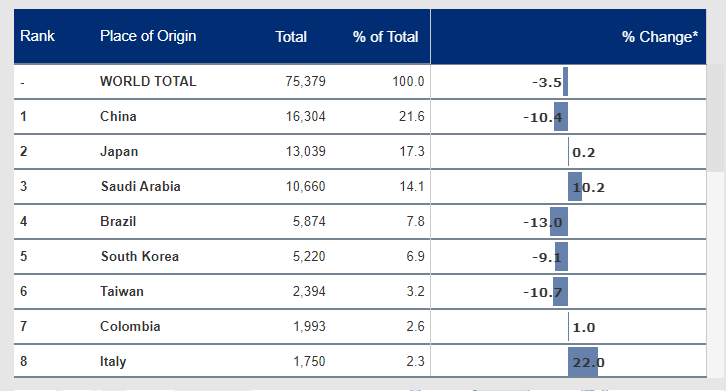Select the Colombia row name

coord(130,326)
